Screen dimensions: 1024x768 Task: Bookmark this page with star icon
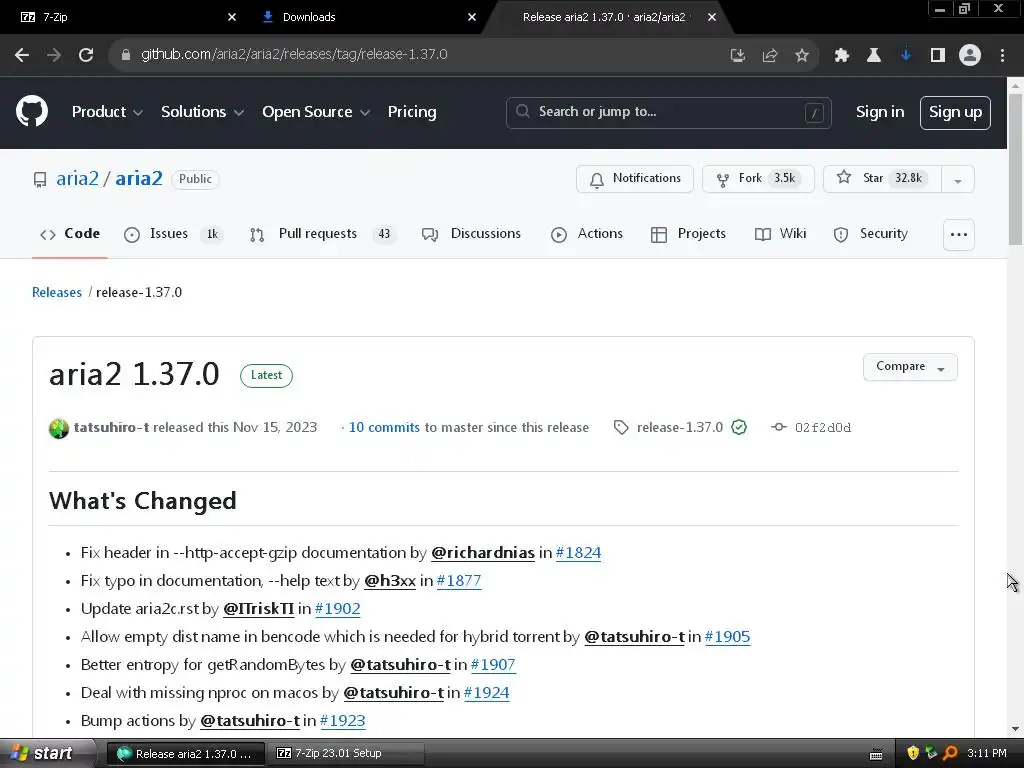pyautogui.click(x=802, y=56)
